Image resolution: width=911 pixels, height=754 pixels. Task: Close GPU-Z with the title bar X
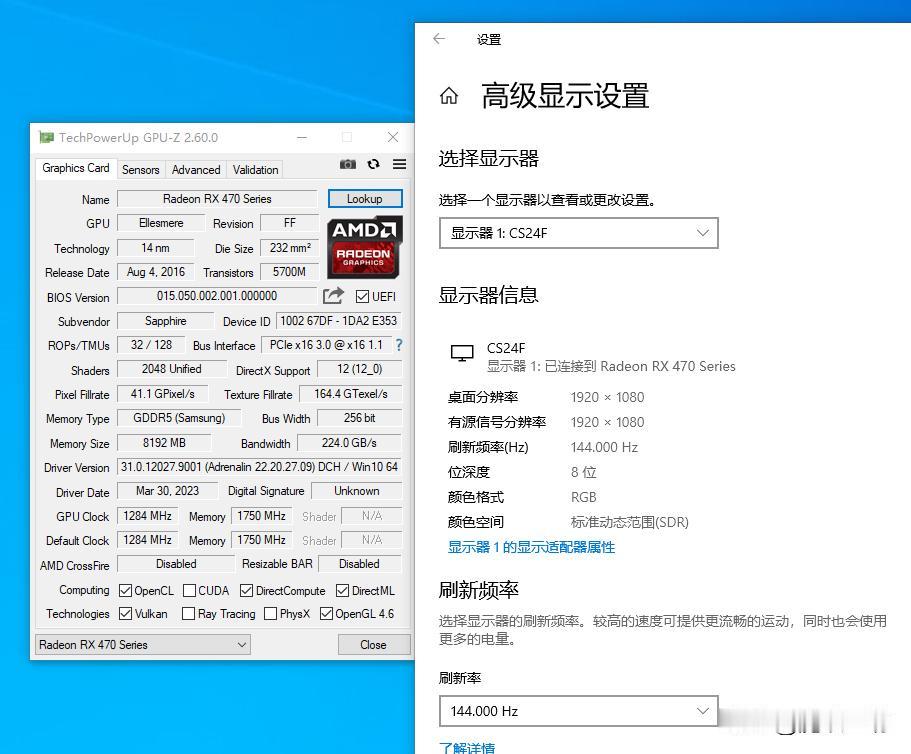(x=393, y=137)
